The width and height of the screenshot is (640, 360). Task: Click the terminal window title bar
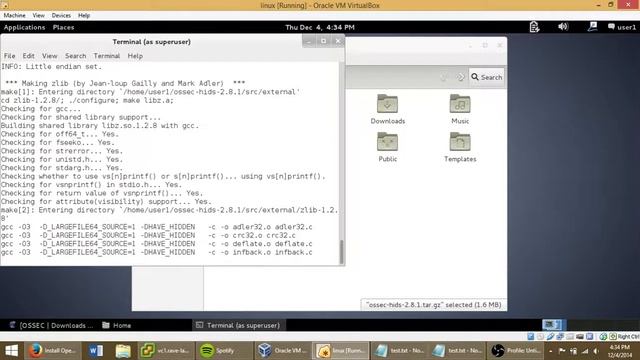tap(151, 42)
